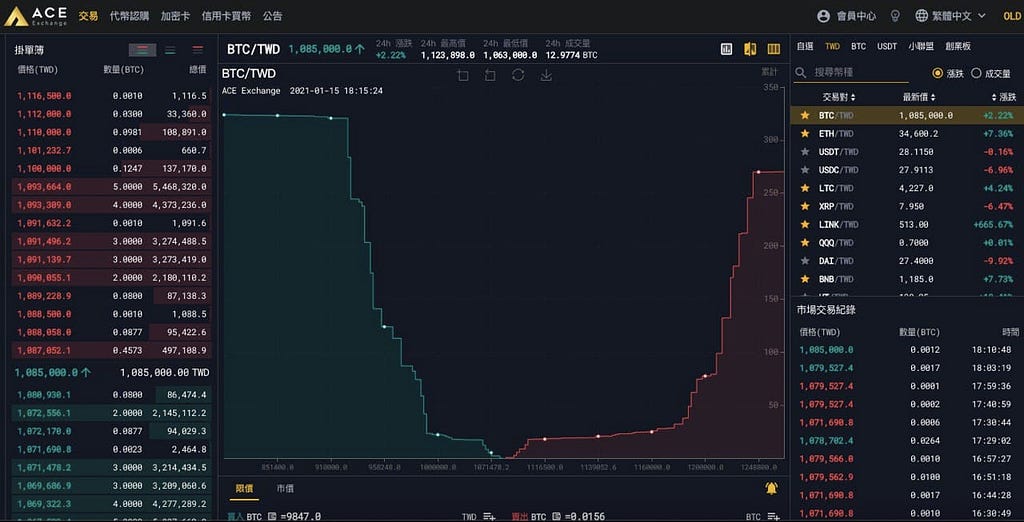The height and width of the screenshot is (522, 1024).
Task: Select the QQQ/TWD trading pair row
Action: [907, 242]
